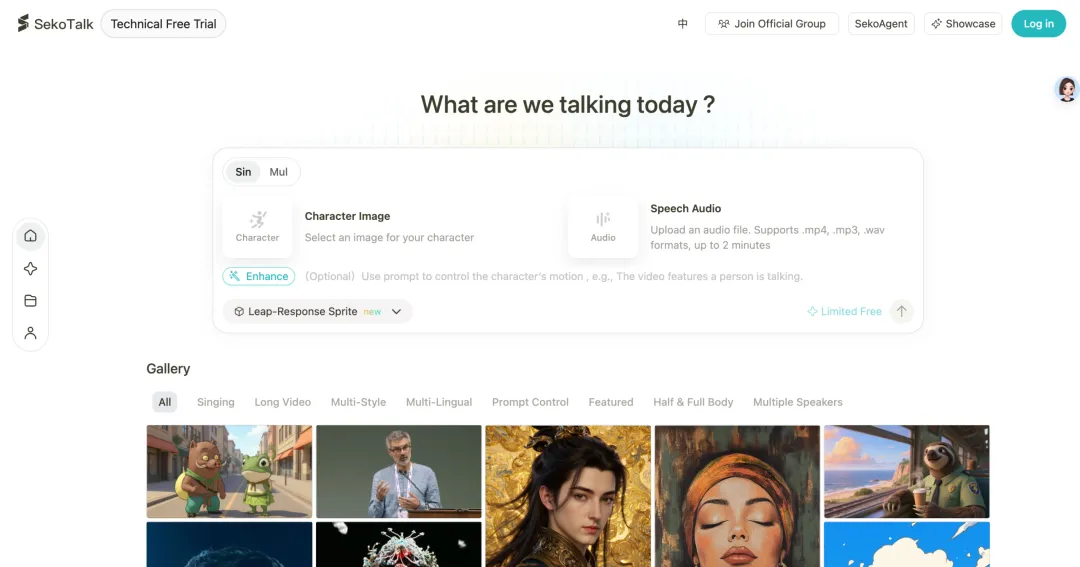Viewport: 1080px width, 567px height.
Task: Select the Multiple Speakers gallery tab
Action: point(798,402)
